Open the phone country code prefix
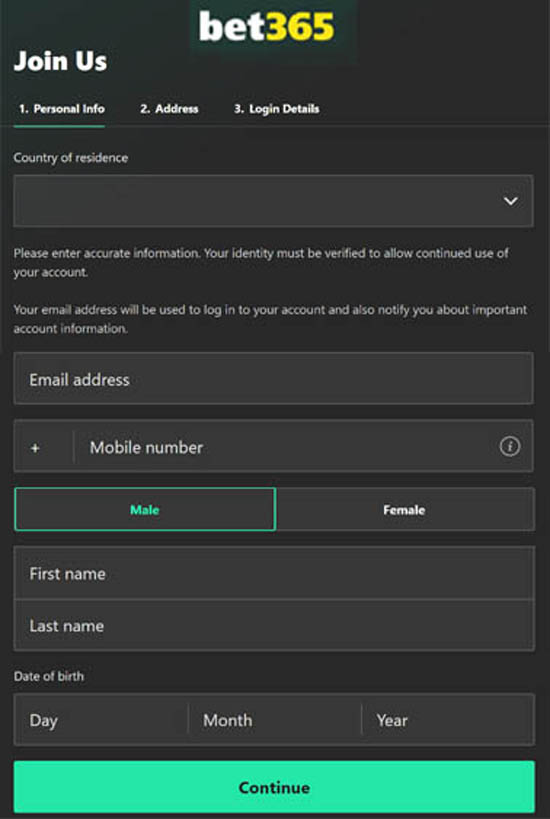550x819 pixels. tap(44, 447)
